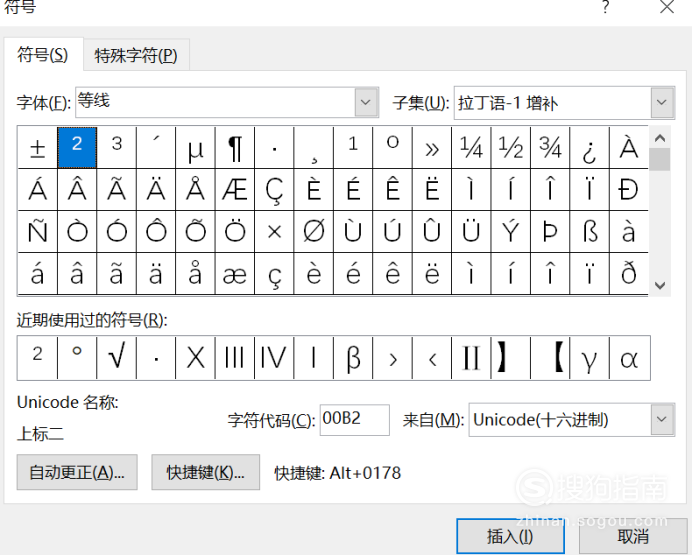This screenshot has height=555, width=692.
Task: Pick recently used square root √ symbol
Action: [x=117, y=358]
